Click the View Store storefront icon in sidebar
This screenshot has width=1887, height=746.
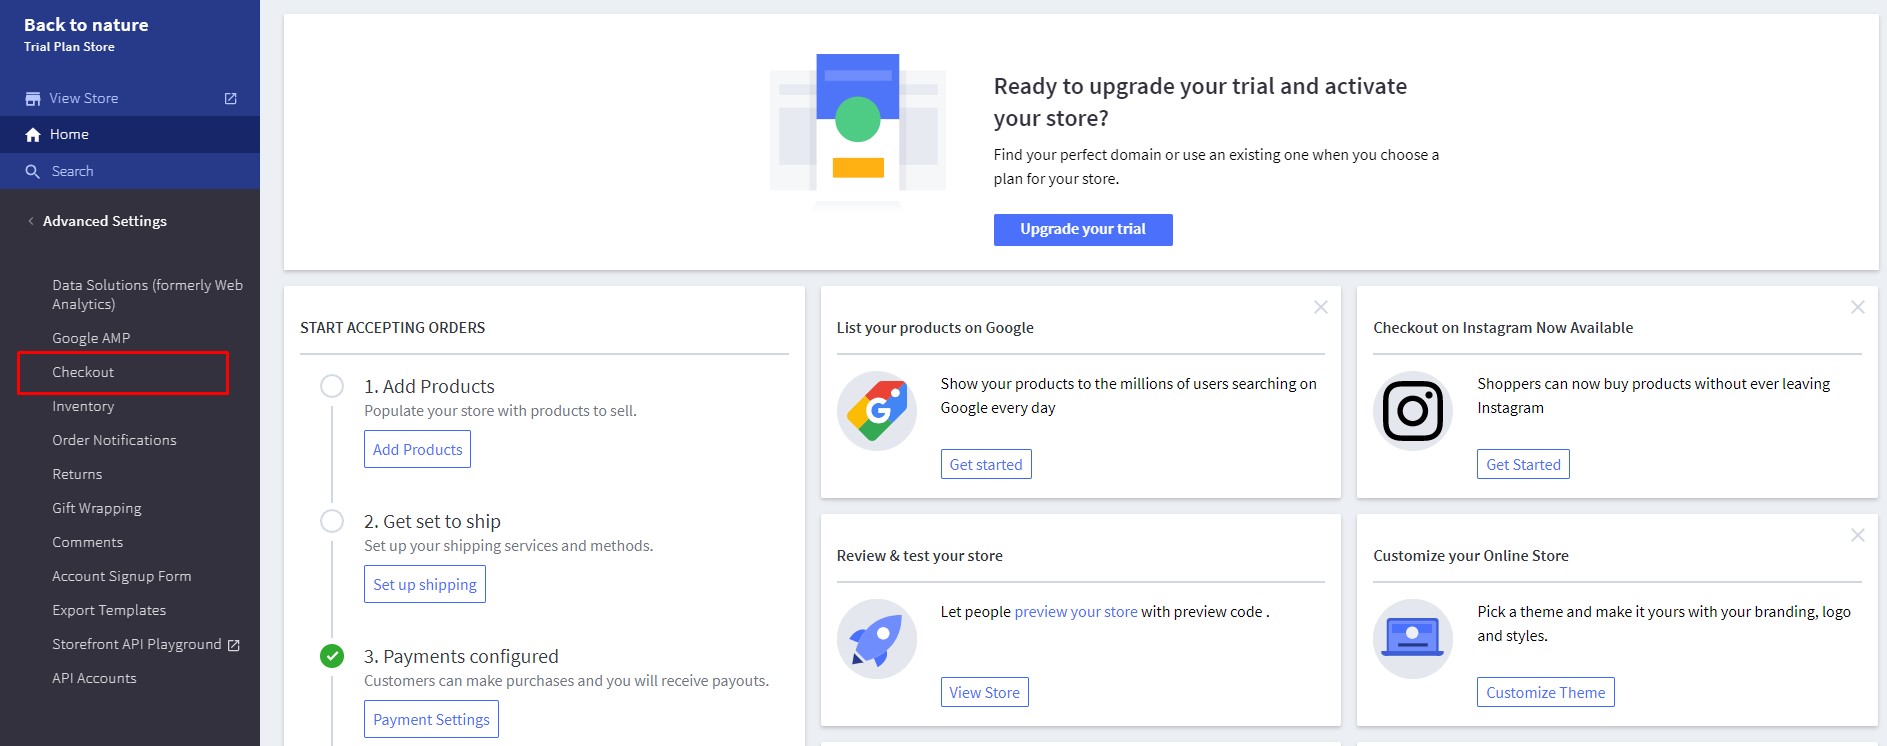tap(33, 99)
